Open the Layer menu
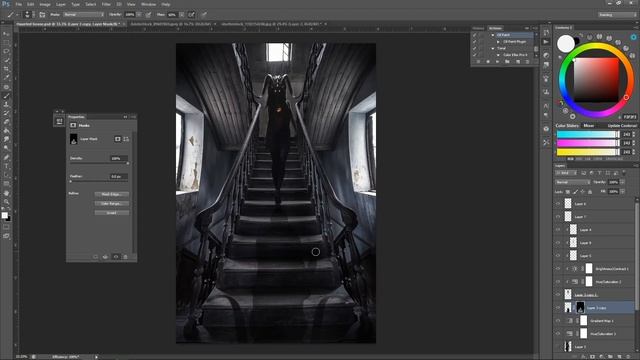 pyautogui.click(x=60, y=4)
